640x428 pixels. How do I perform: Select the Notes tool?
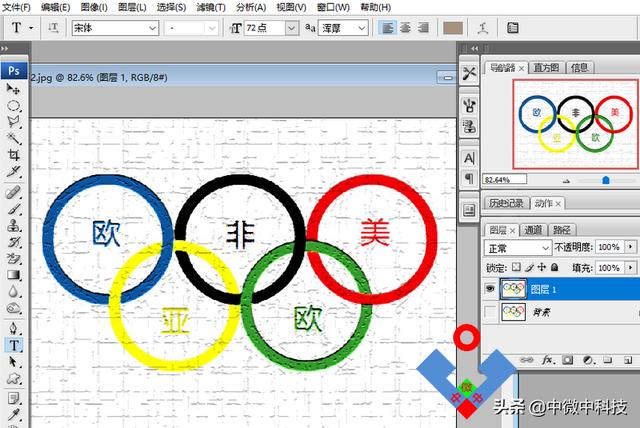pyautogui.click(x=13, y=398)
